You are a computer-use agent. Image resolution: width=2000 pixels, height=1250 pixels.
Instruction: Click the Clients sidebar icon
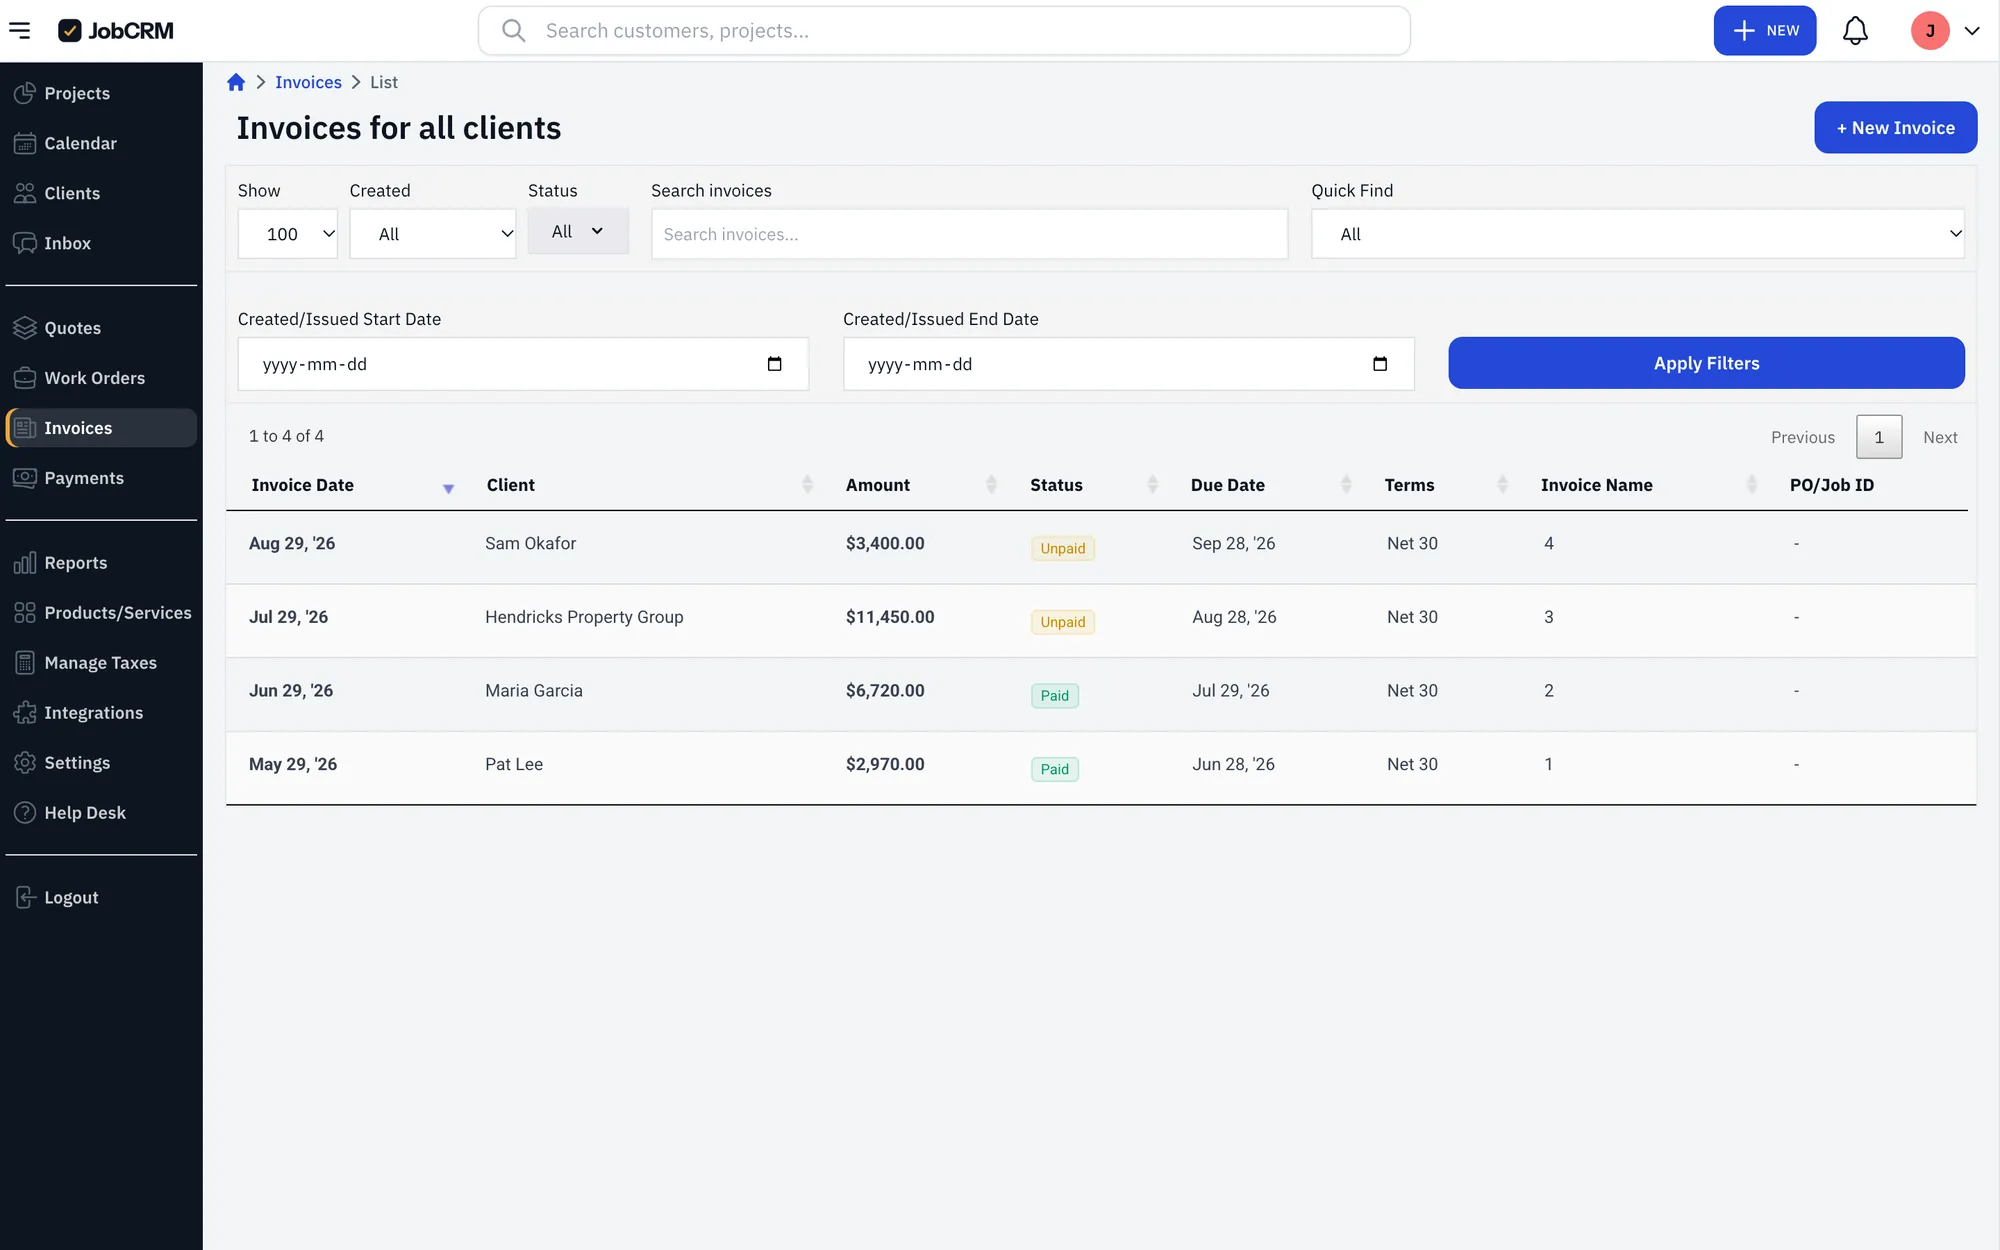pyautogui.click(x=25, y=193)
